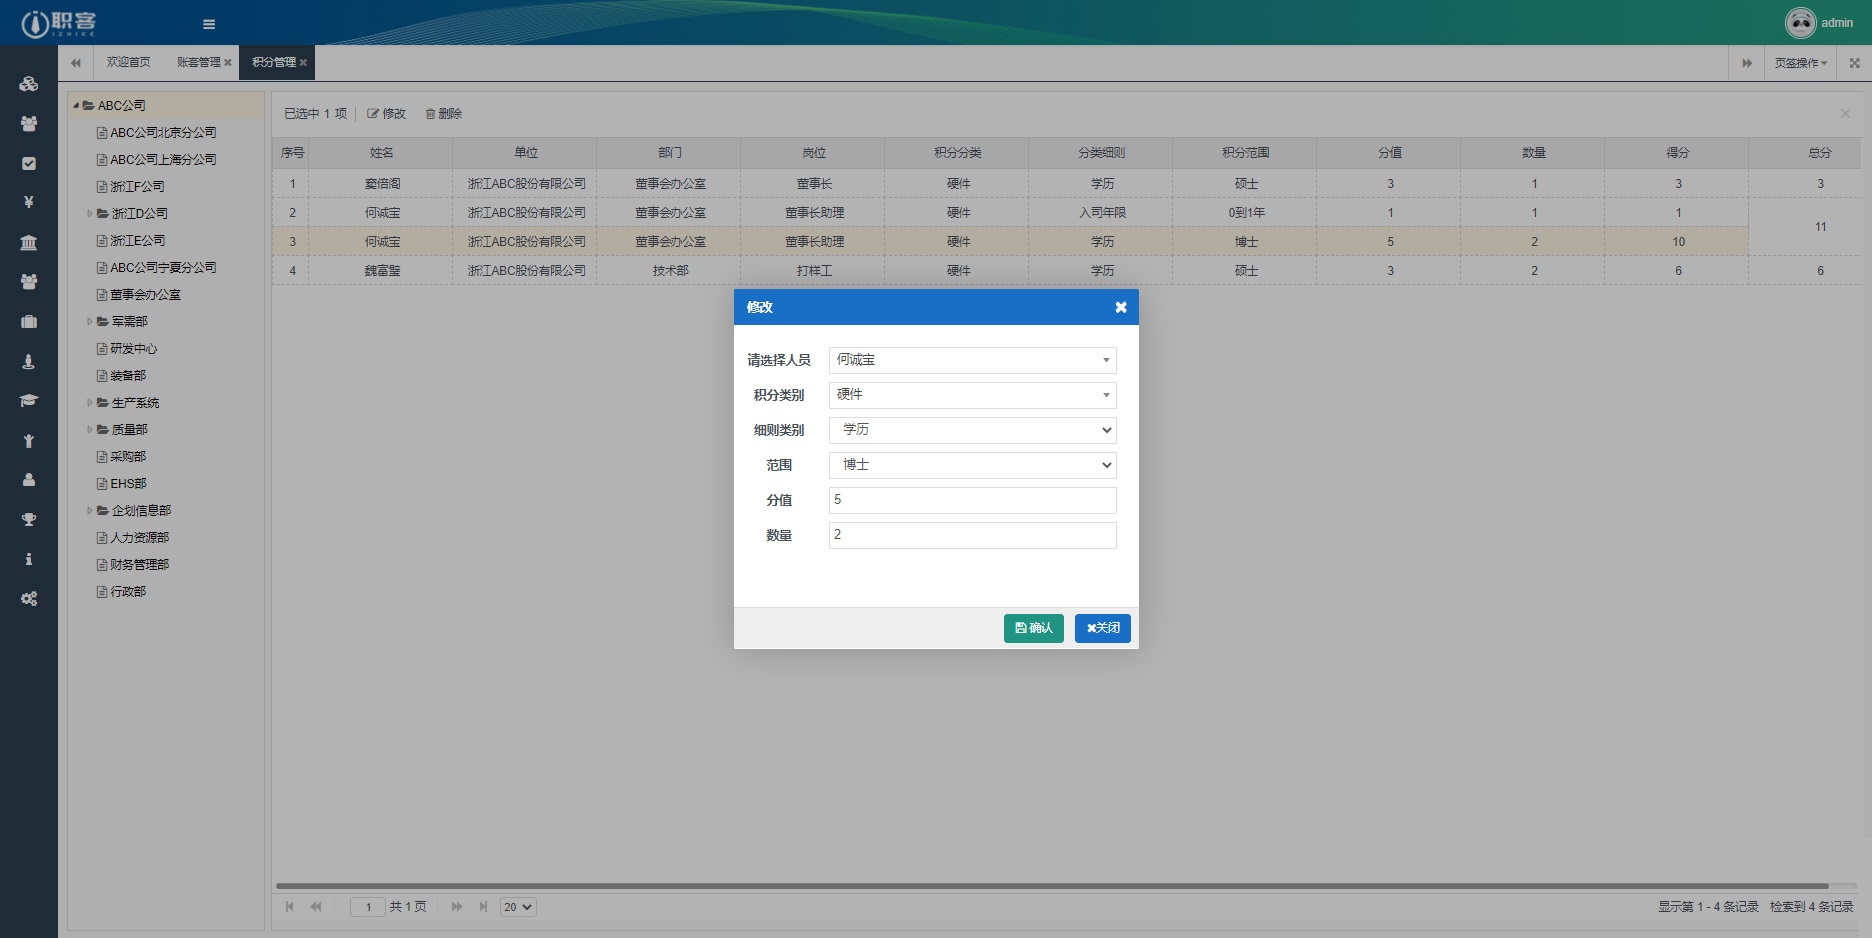The height and width of the screenshot is (938, 1872).
Task: Switch to the 欢迎首页 tab
Action: point(128,62)
